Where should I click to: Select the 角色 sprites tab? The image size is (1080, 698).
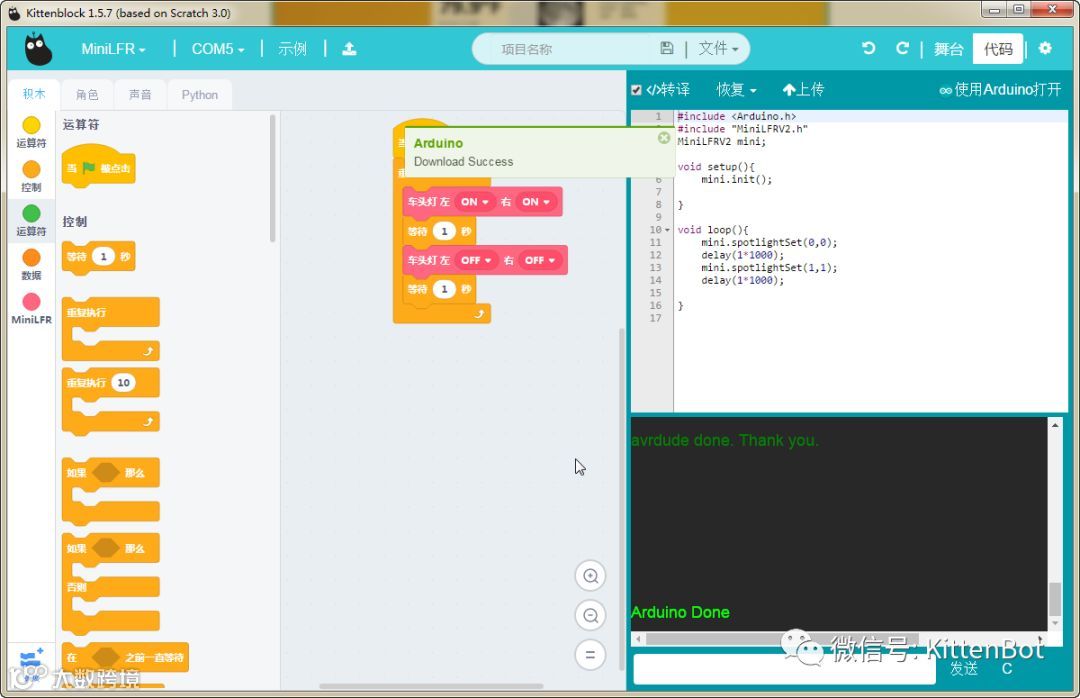[x=87, y=94]
